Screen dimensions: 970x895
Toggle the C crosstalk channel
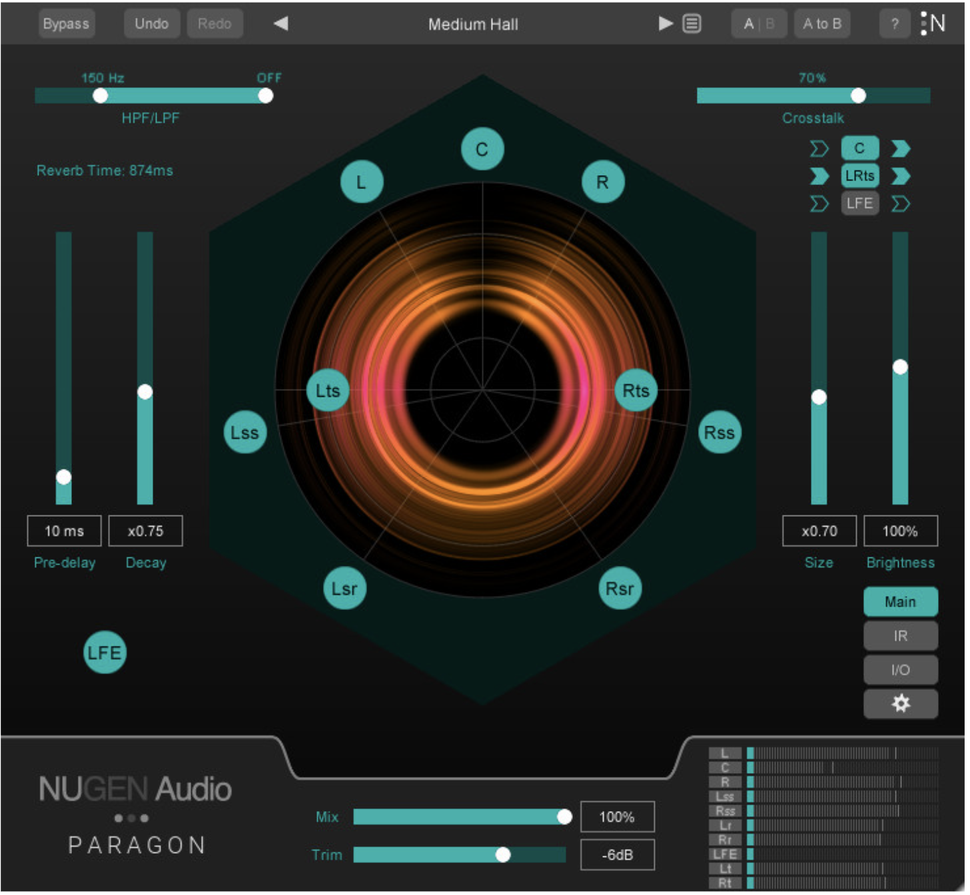pyautogui.click(x=860, y=147)
